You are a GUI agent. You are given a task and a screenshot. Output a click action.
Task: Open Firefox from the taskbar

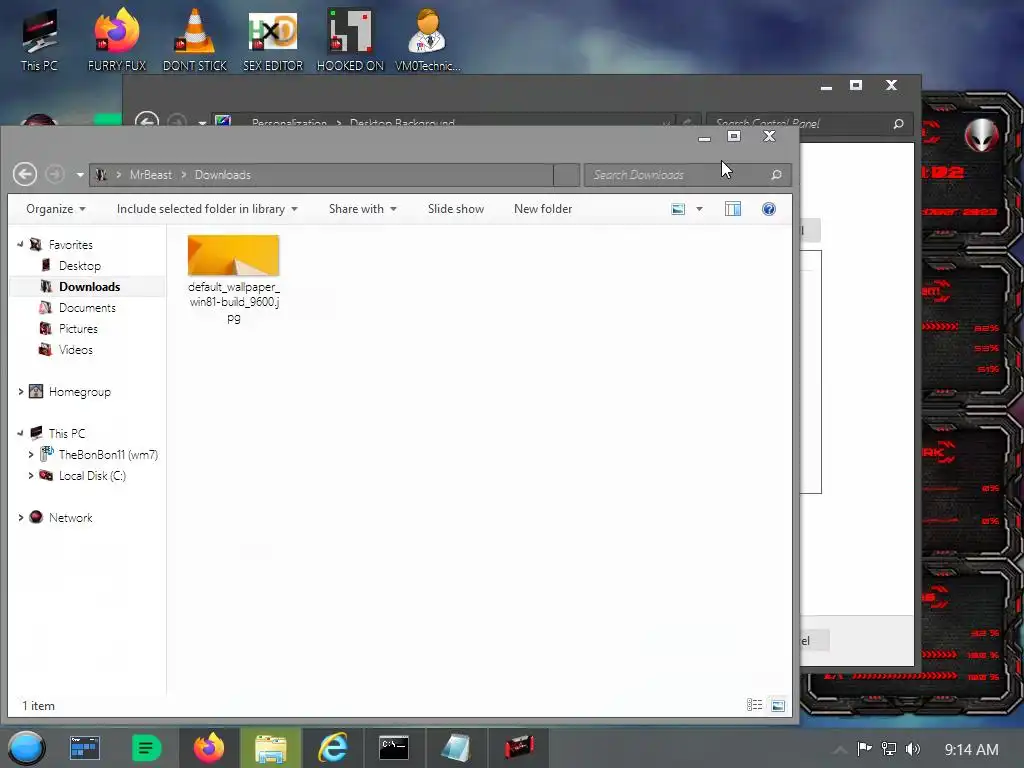coord(209,748)
